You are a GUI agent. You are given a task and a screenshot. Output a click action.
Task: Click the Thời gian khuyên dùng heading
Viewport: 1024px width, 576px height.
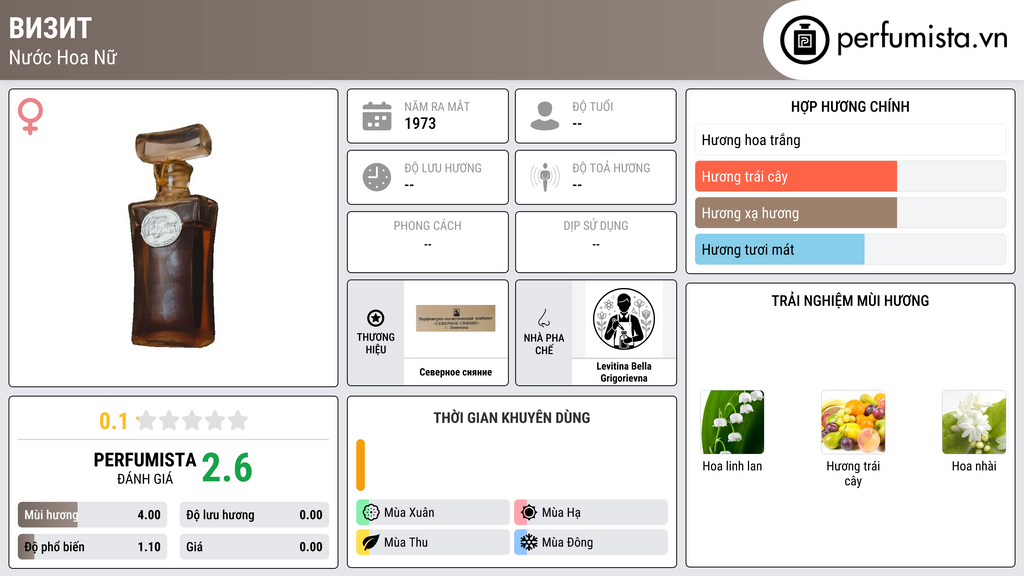[512, 418]
